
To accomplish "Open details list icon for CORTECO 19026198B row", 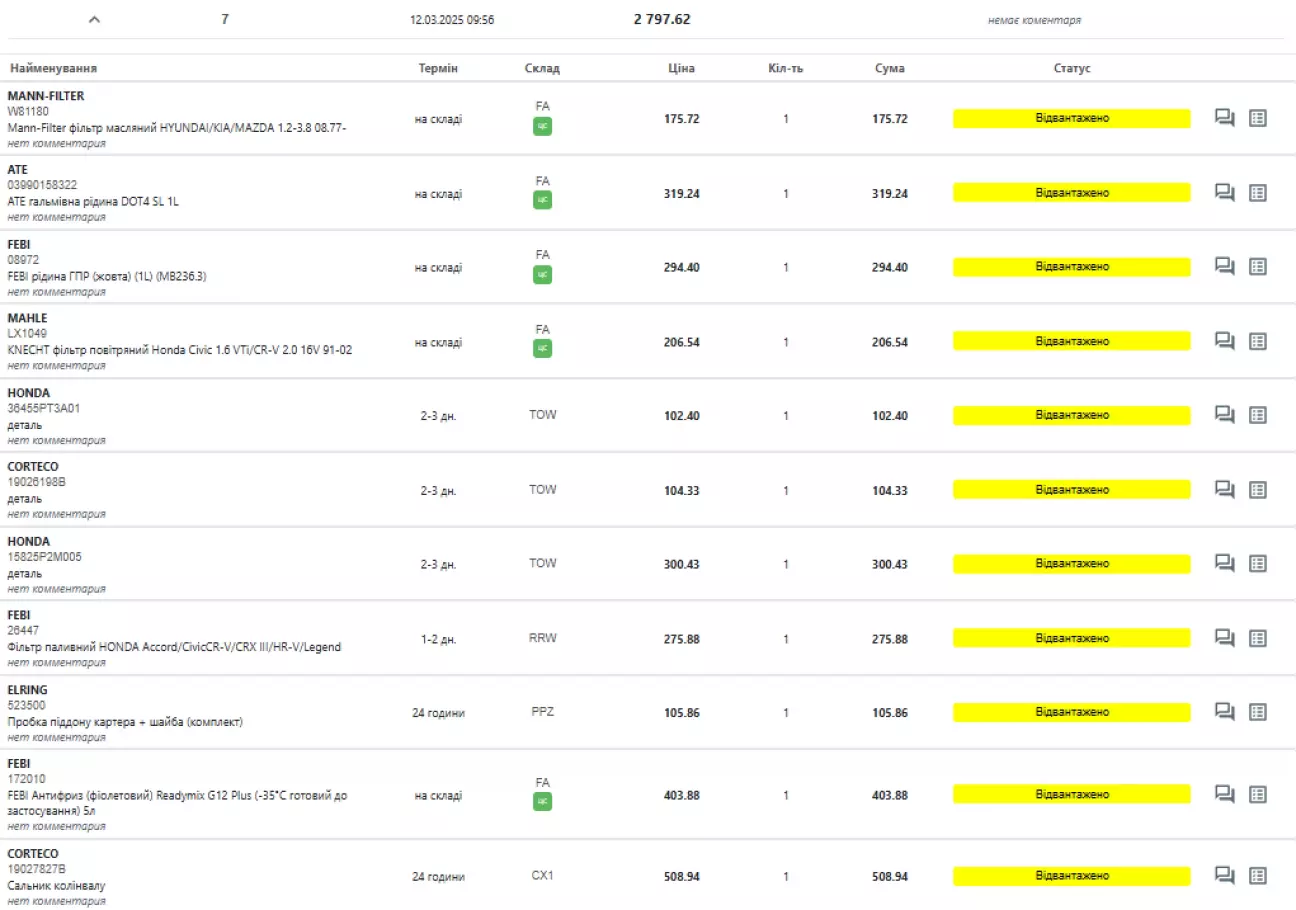I will (1258, 490).
